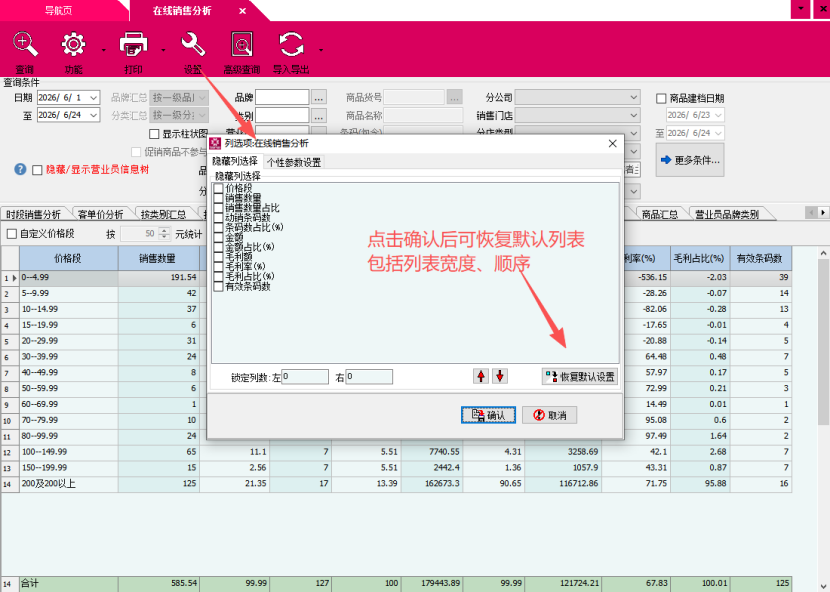The height and width of the screenshot is (592, 830).
Task: Switch to 个性参数设置 tab
Action: click(294, 162)
